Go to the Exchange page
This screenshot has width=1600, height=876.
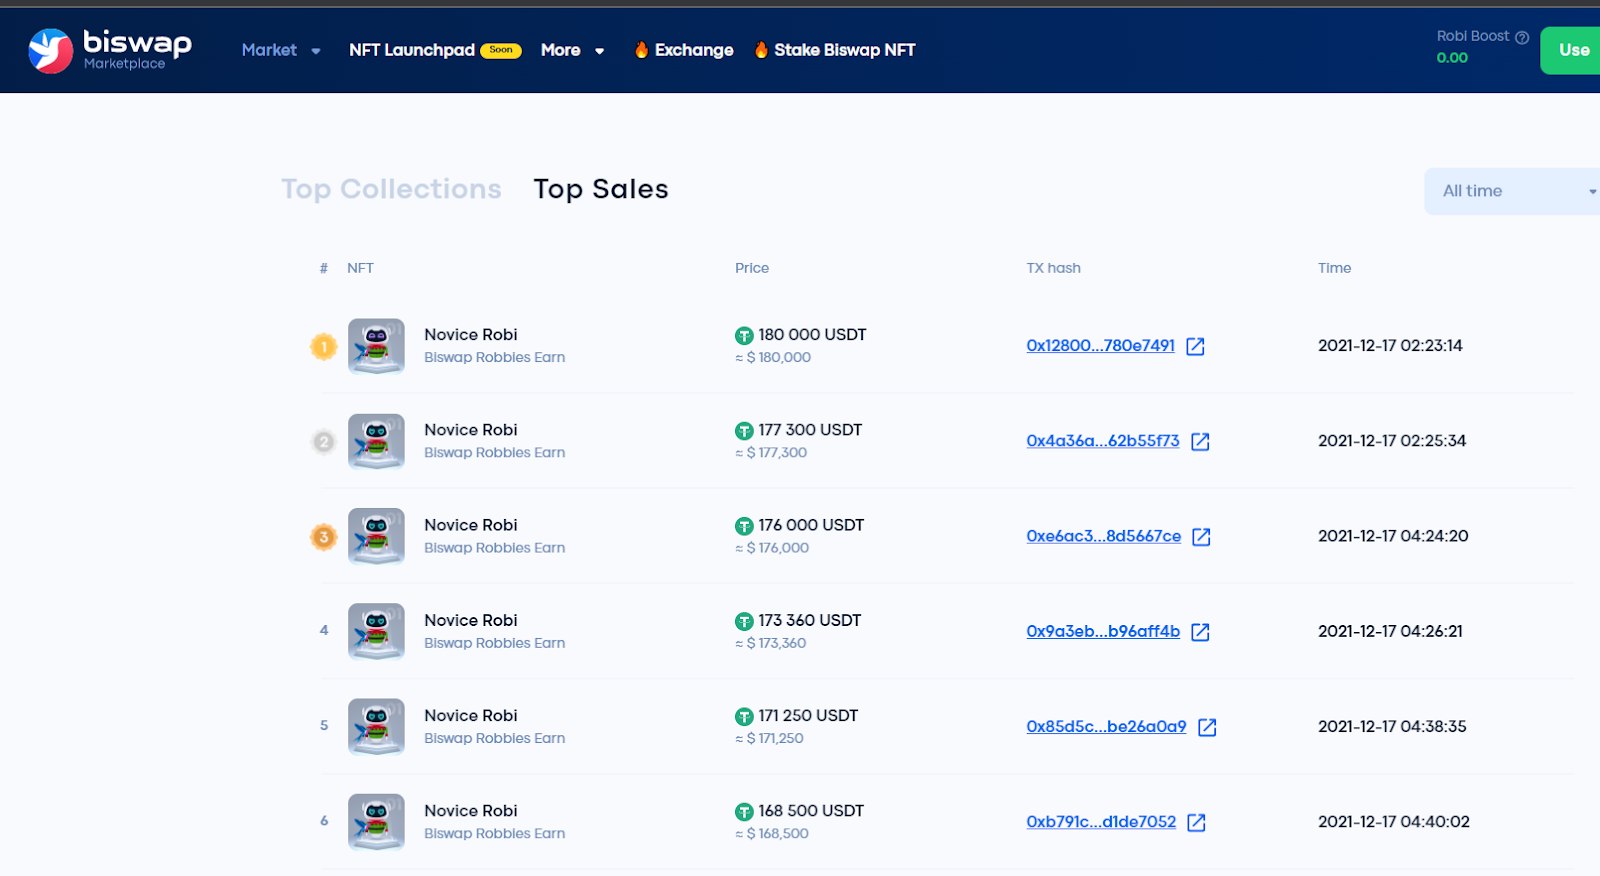684,50
